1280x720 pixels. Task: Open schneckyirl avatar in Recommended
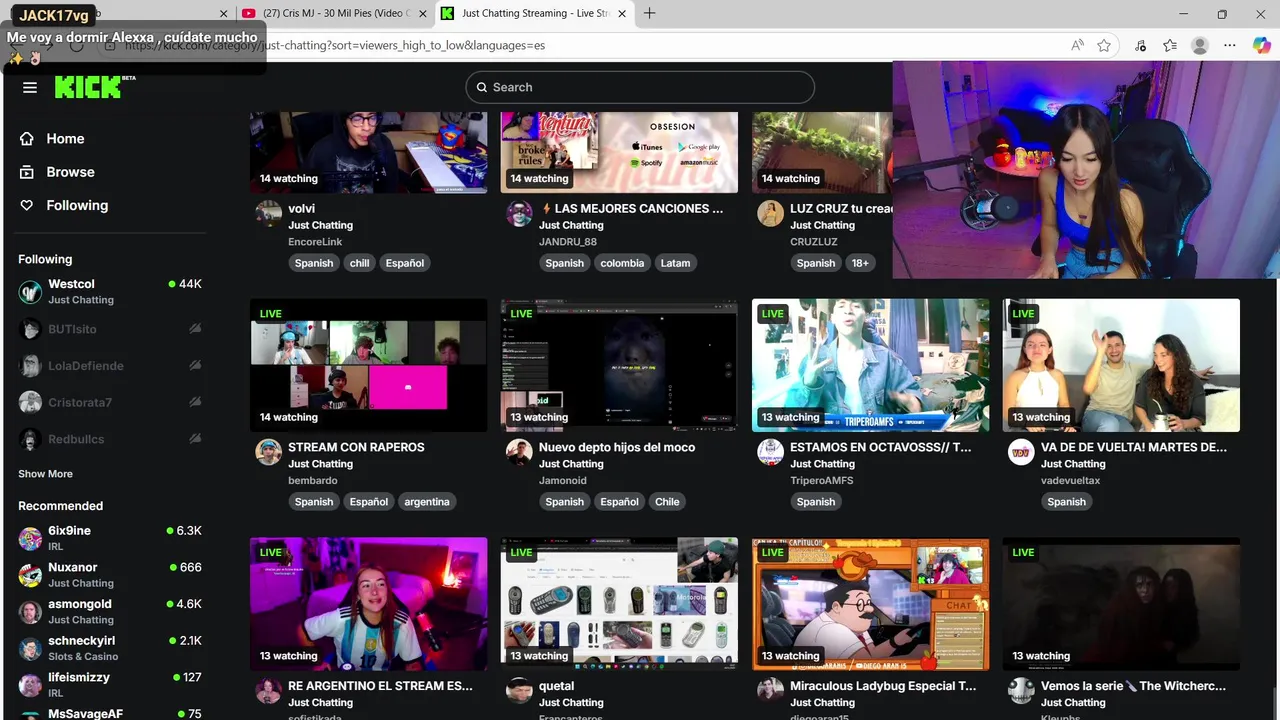[30, 648]
